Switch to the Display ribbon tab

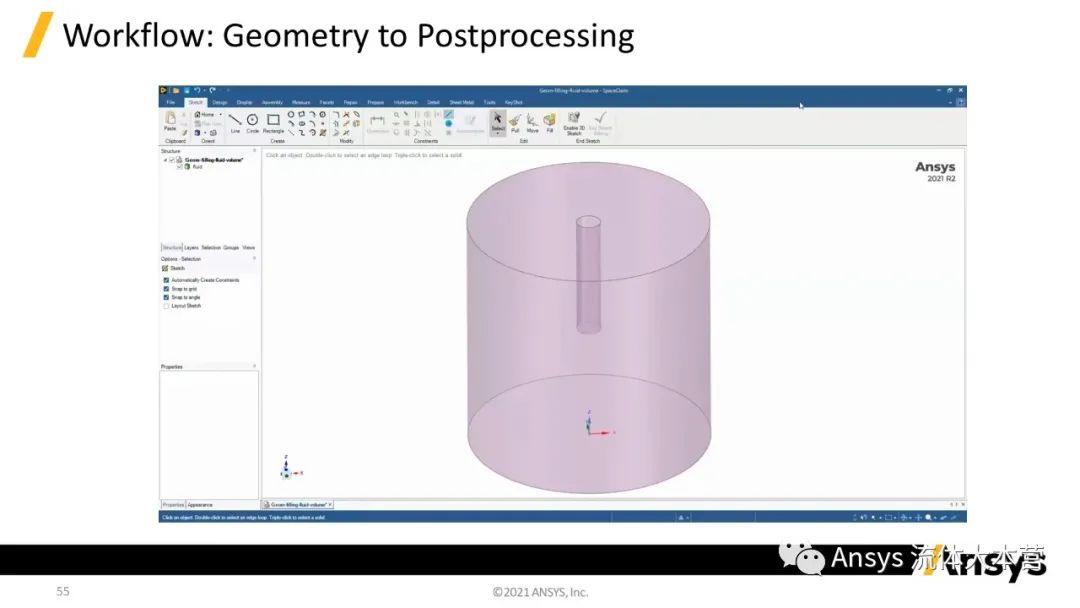(x=245, y=102)
